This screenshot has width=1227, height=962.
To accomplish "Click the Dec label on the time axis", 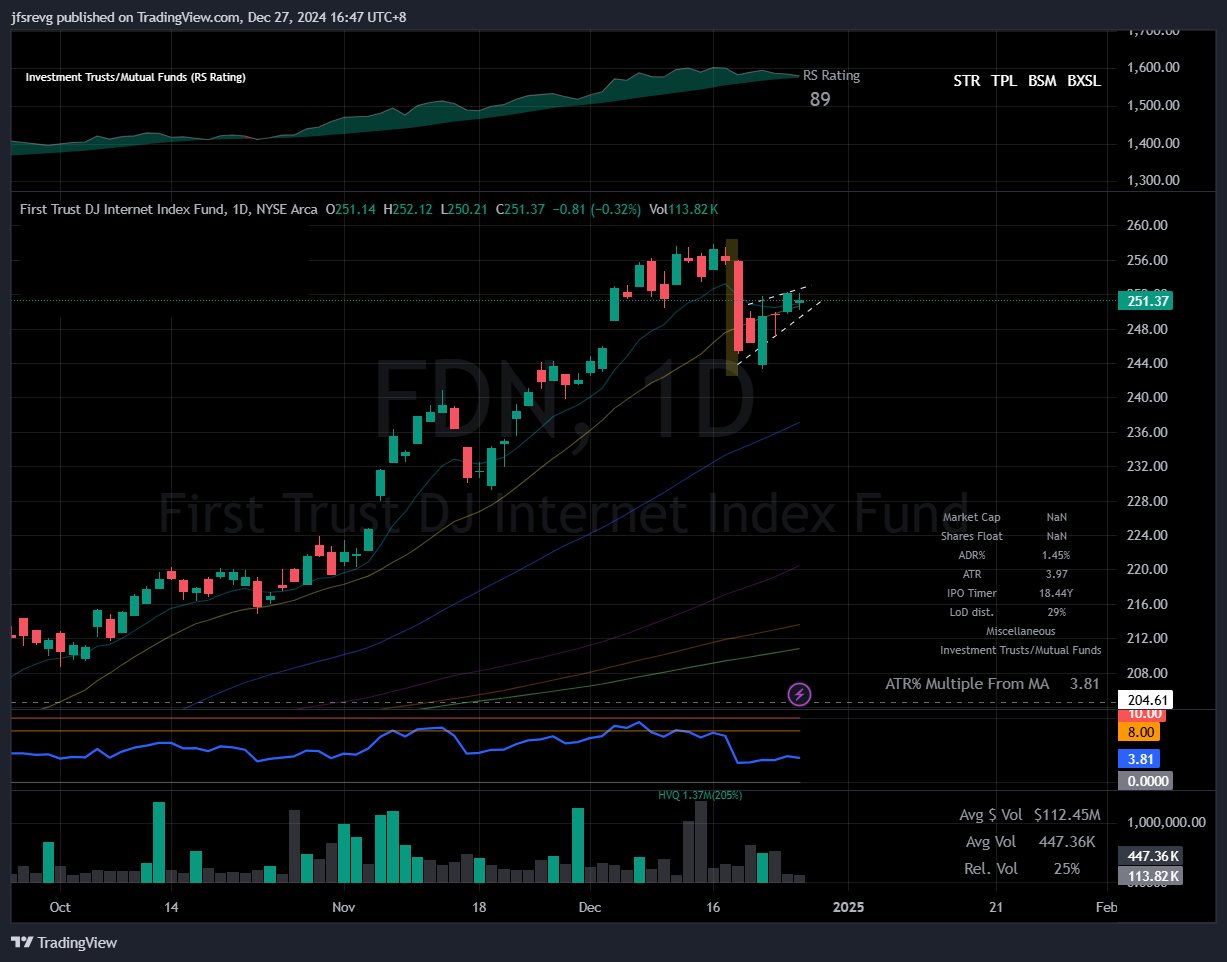I will [x=590, y=907].
